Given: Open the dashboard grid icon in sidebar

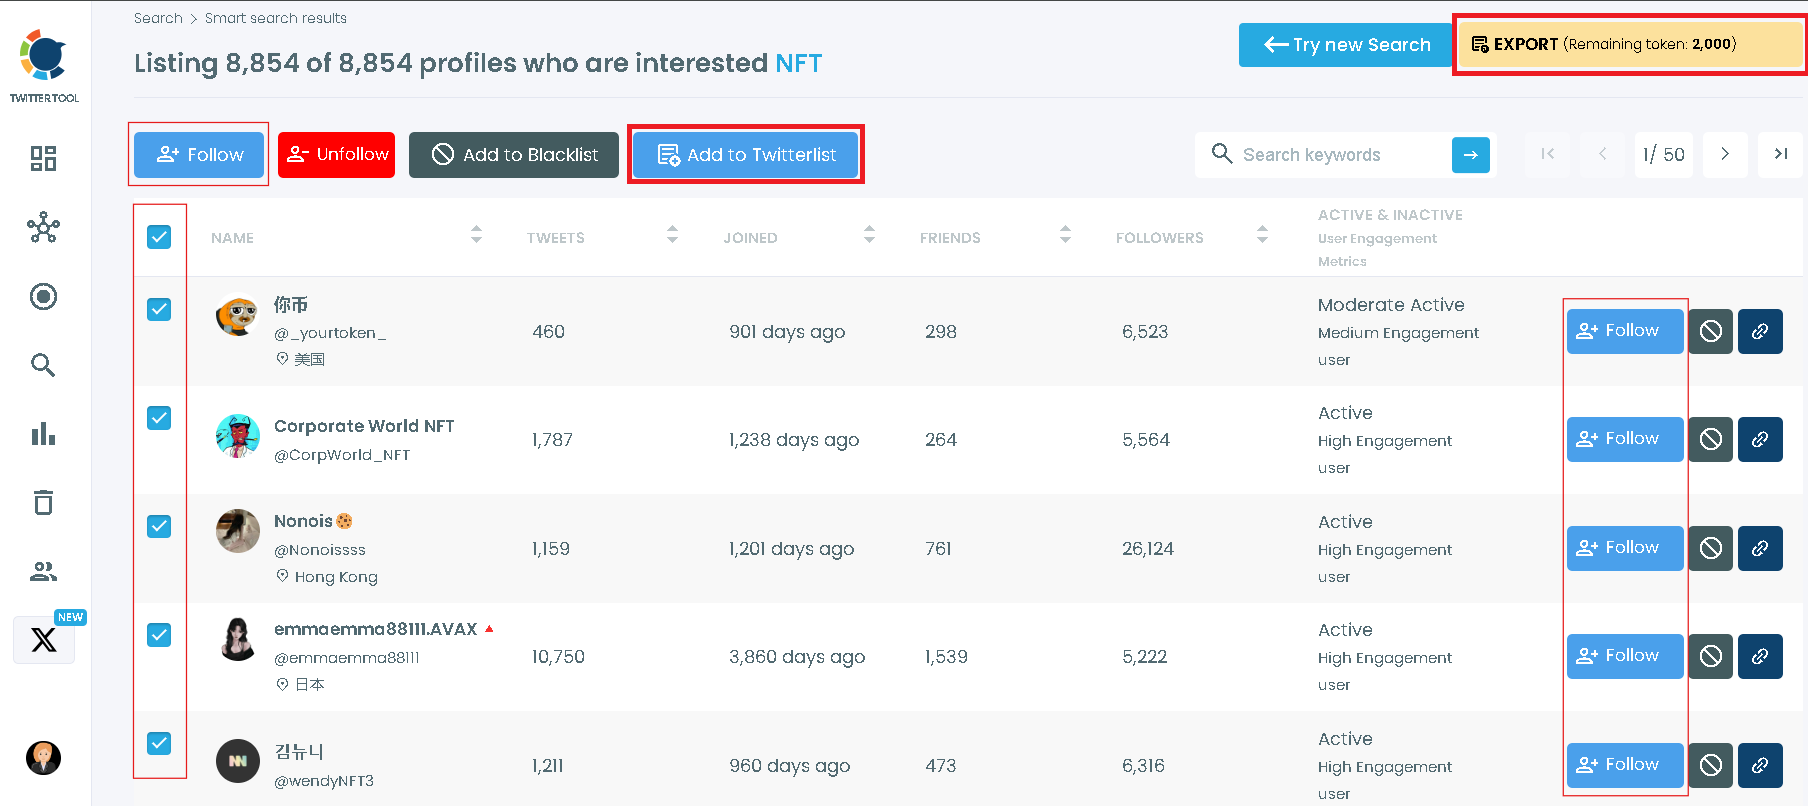Looking at the screenshot, I should 43,158.
